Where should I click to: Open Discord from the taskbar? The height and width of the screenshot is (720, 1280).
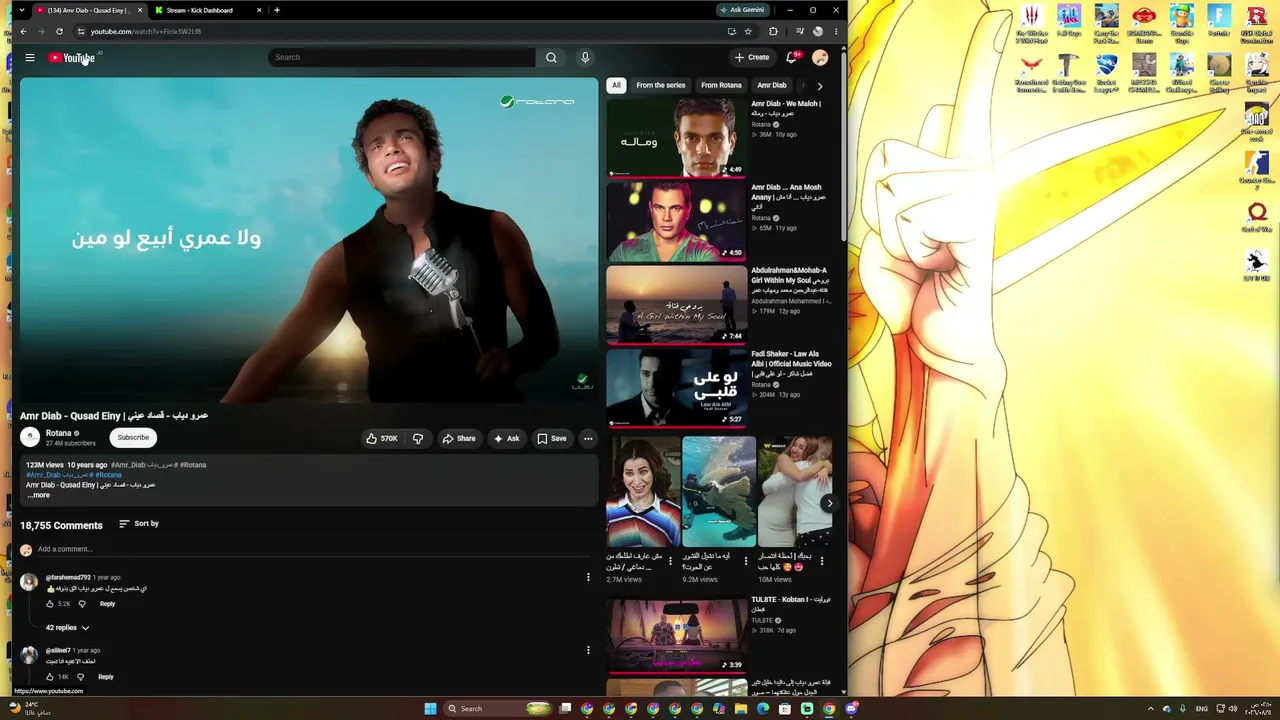point(851,709)
